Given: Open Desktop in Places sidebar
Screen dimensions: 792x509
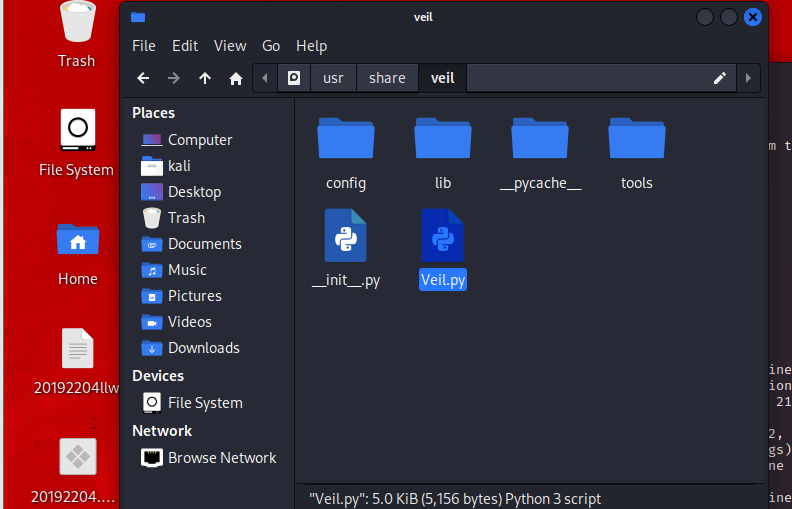Looking at the screenshot, I should click(x=181, y=192).
